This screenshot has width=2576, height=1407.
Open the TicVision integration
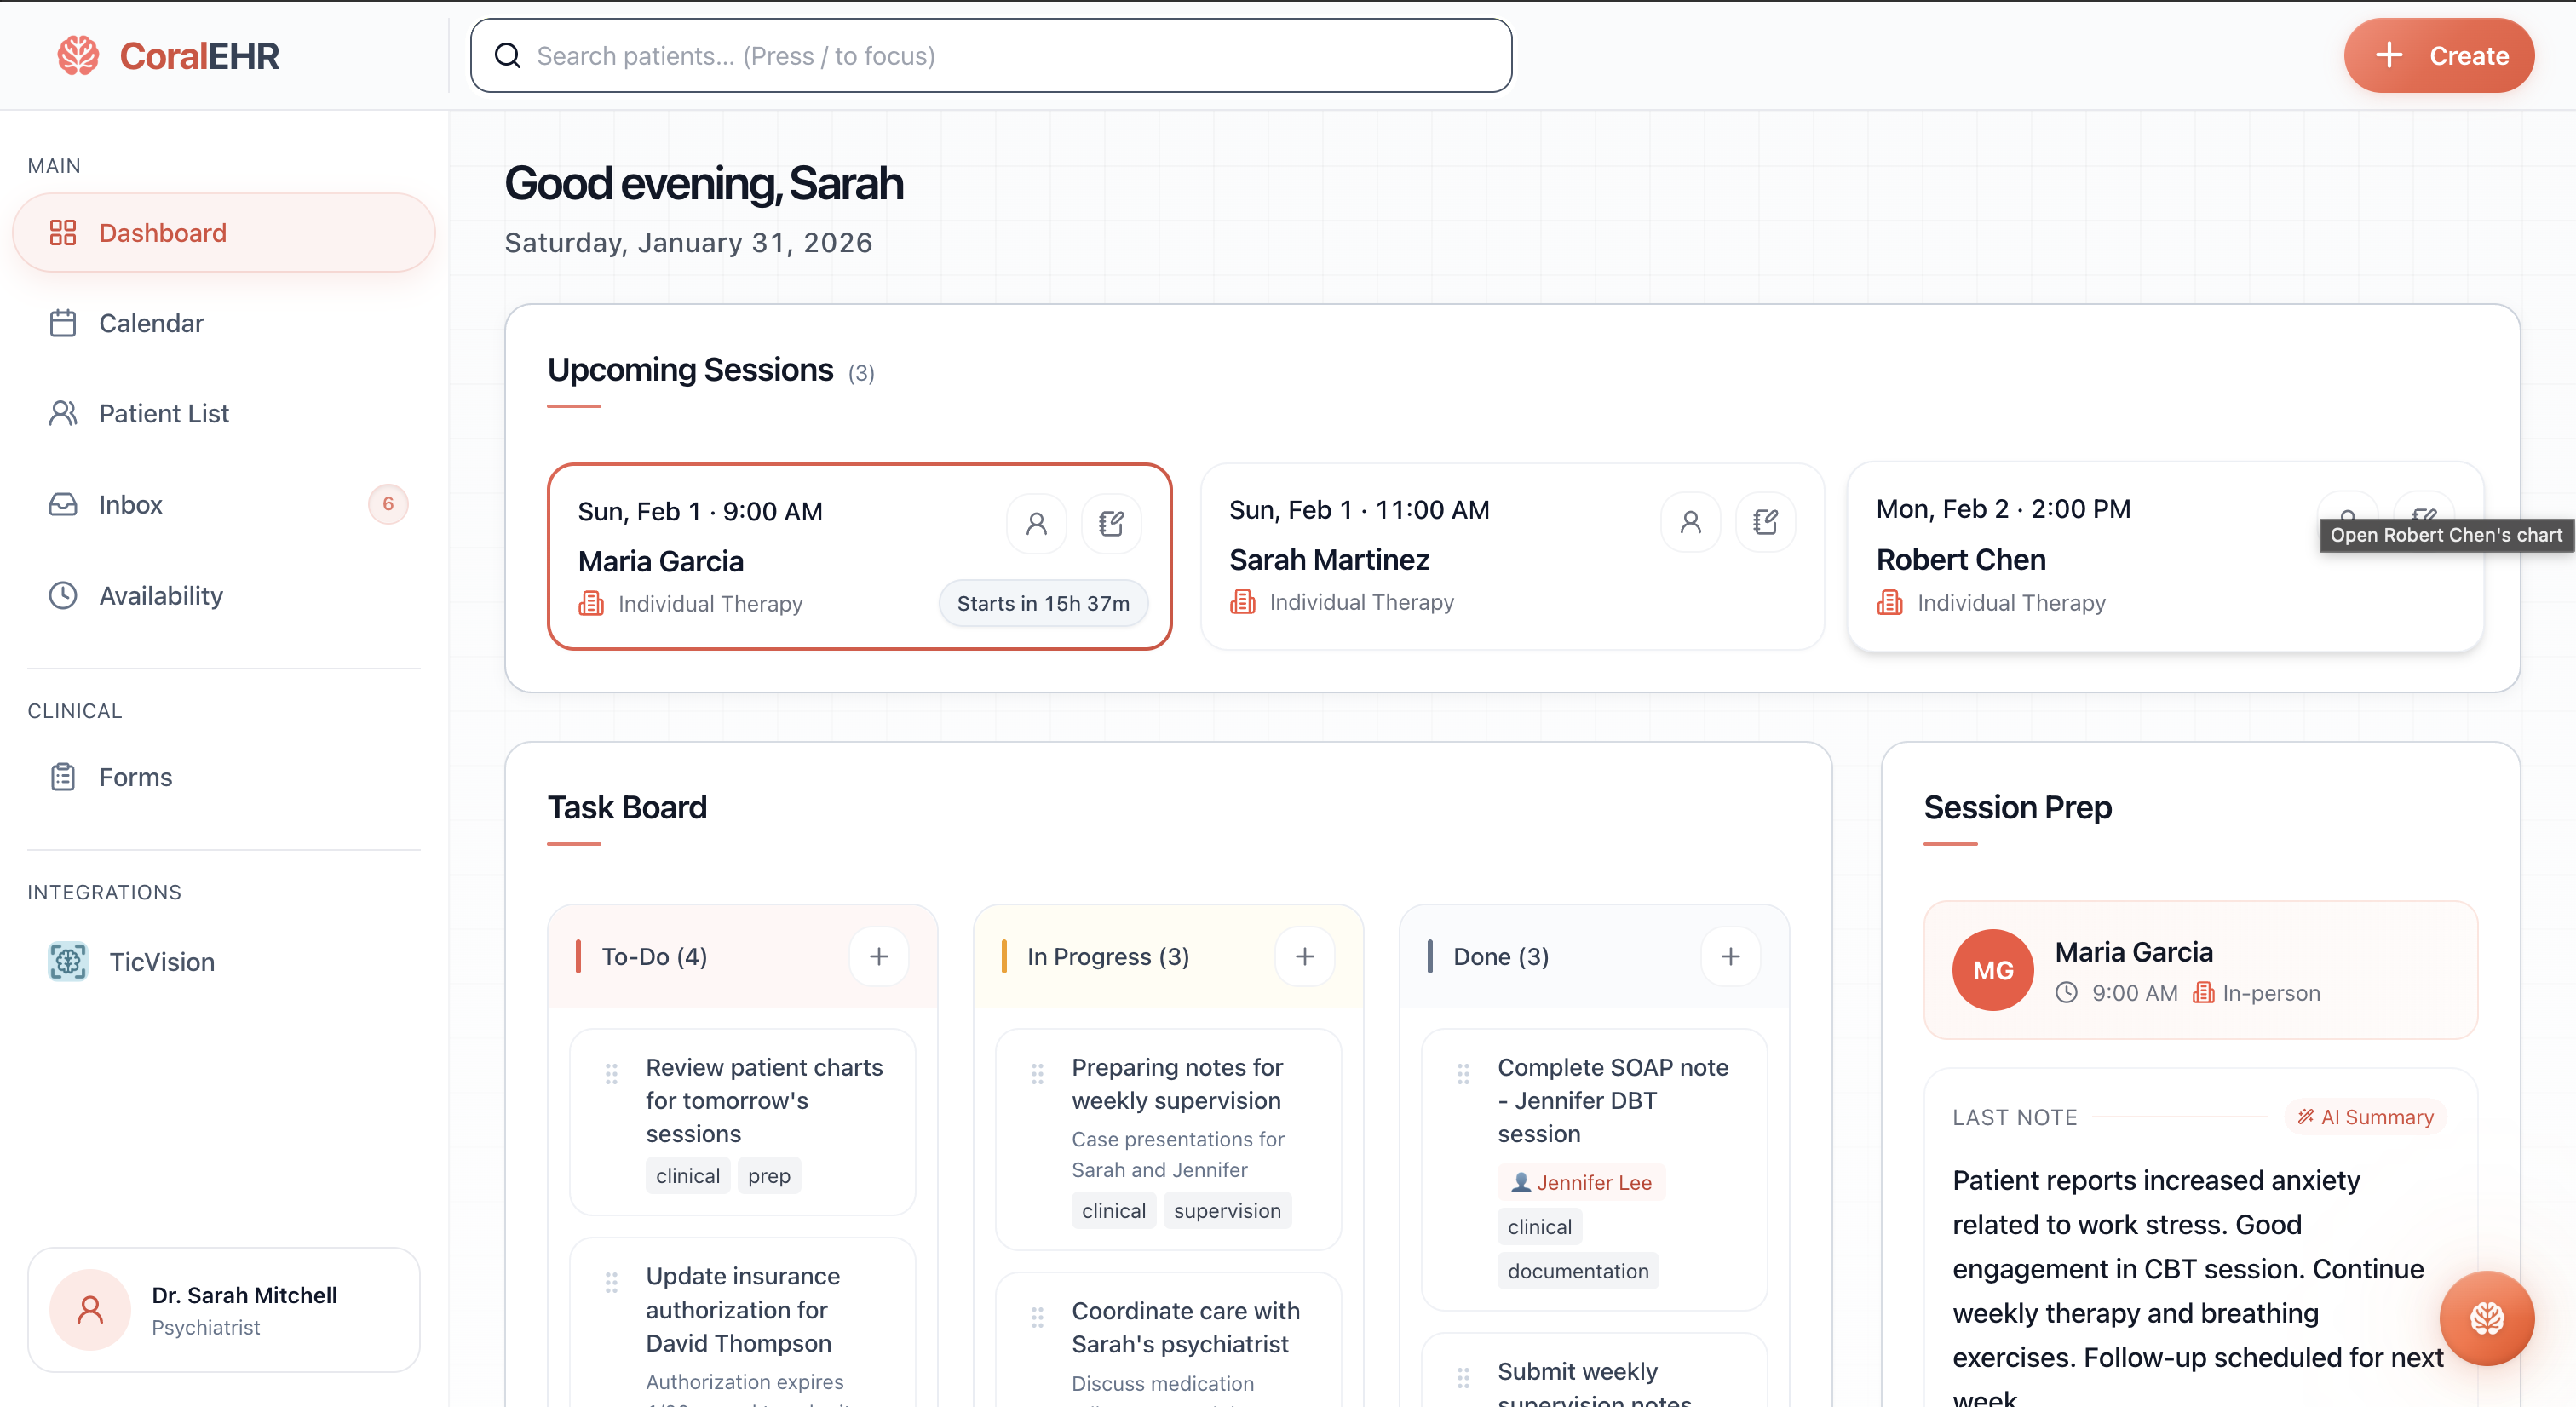[x=161, y=961]
